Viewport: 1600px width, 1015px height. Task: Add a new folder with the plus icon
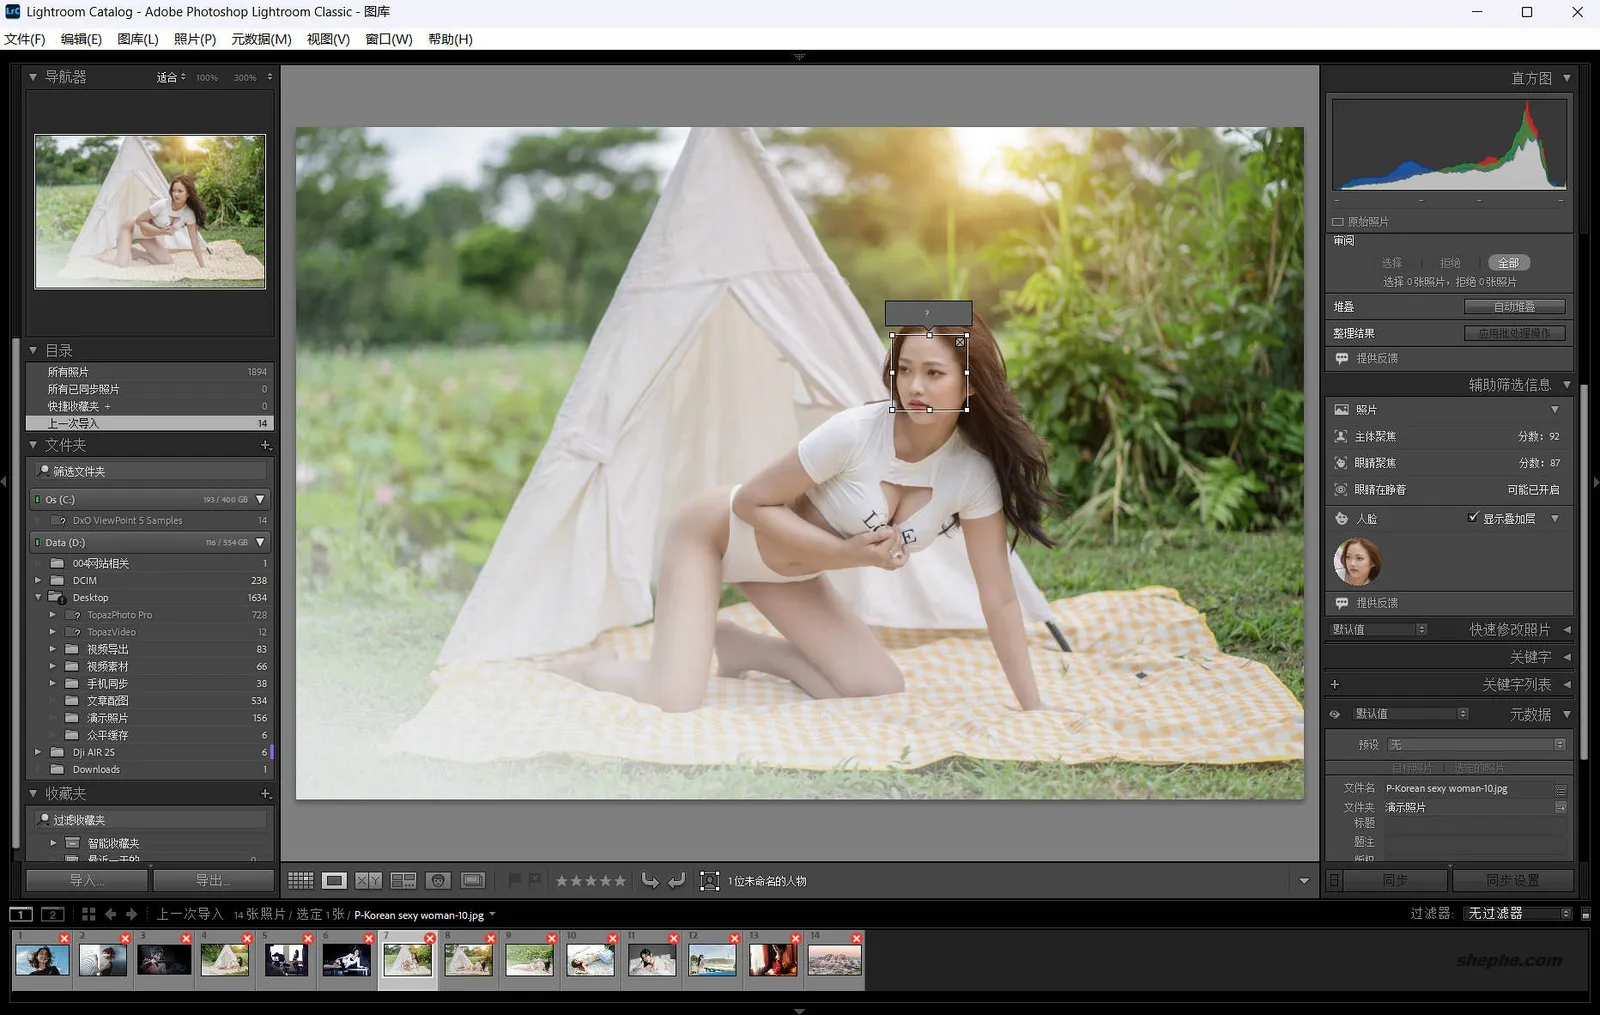265,445
